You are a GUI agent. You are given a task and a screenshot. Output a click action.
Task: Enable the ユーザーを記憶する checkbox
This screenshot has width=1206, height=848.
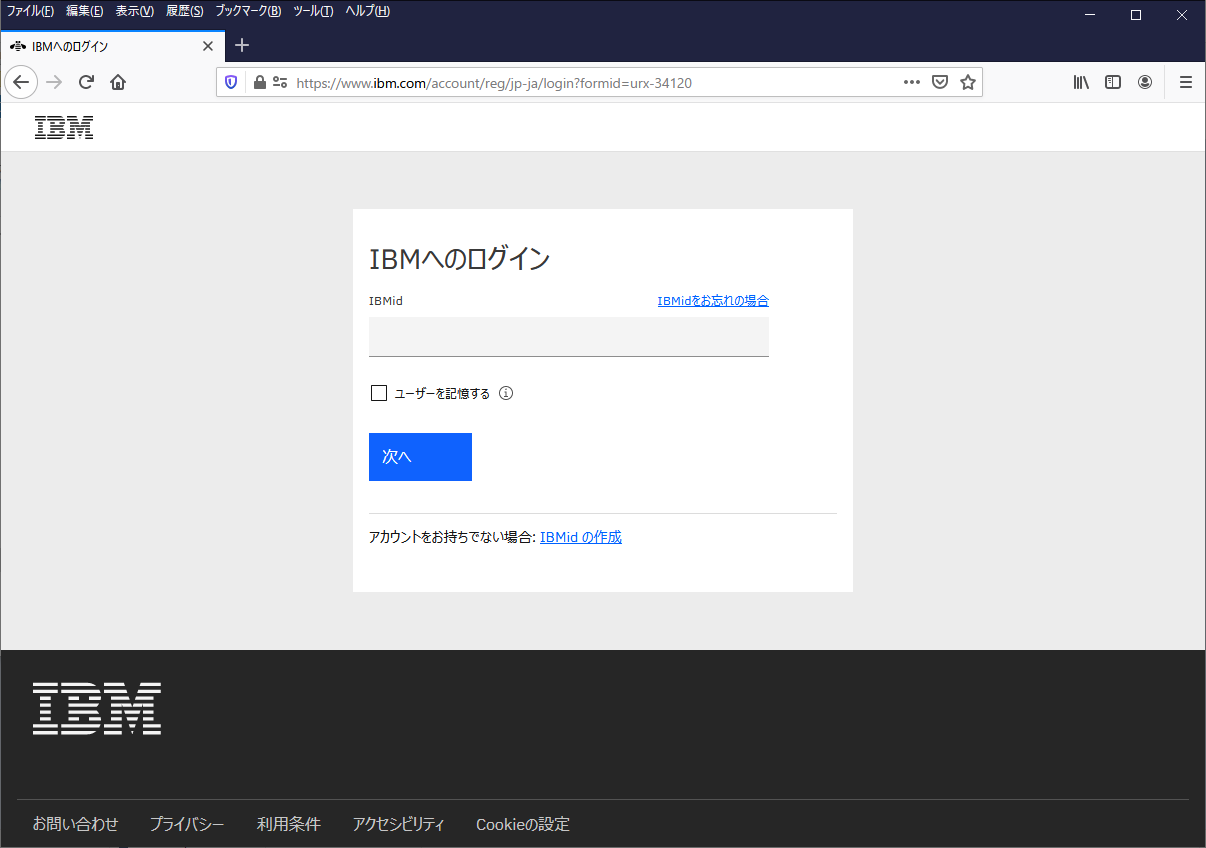(379, 393)
